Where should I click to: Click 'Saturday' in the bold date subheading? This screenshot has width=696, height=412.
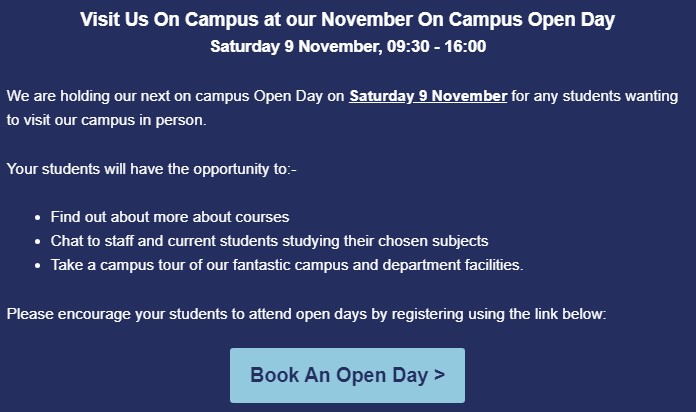tap(245, 46)
